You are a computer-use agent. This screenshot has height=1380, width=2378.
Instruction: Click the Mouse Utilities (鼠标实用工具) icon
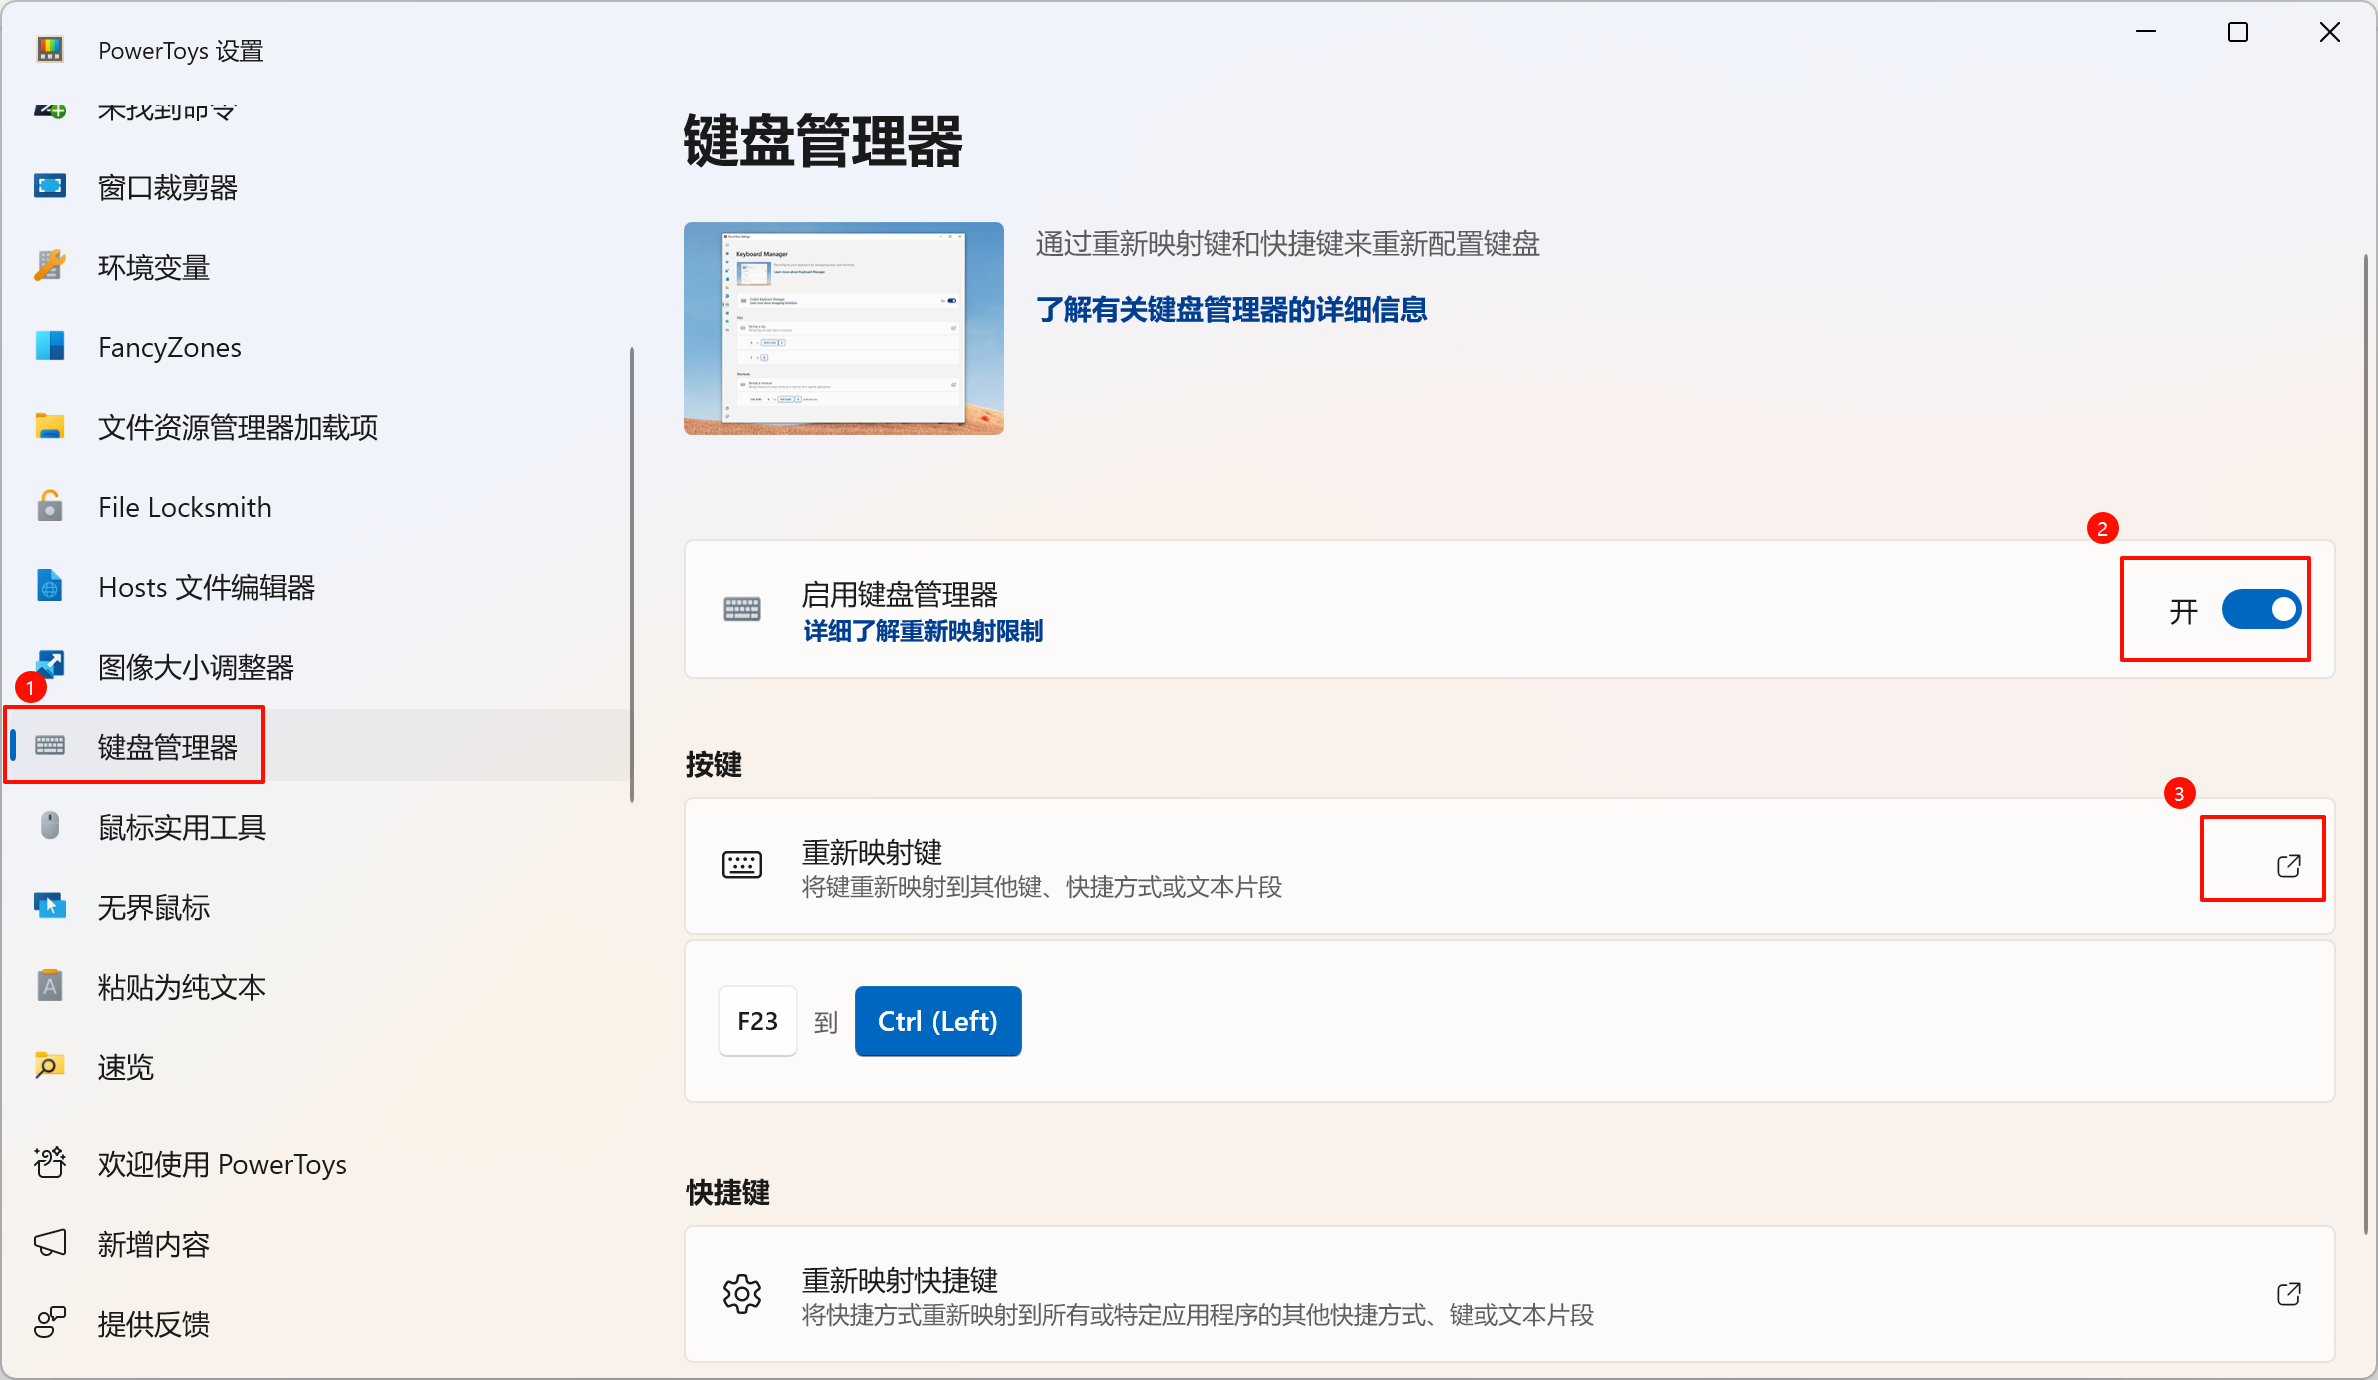point(50,826)
